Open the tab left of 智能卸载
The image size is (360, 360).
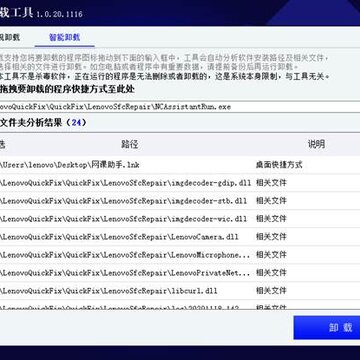pyautogui.click(x=10, y=37)
